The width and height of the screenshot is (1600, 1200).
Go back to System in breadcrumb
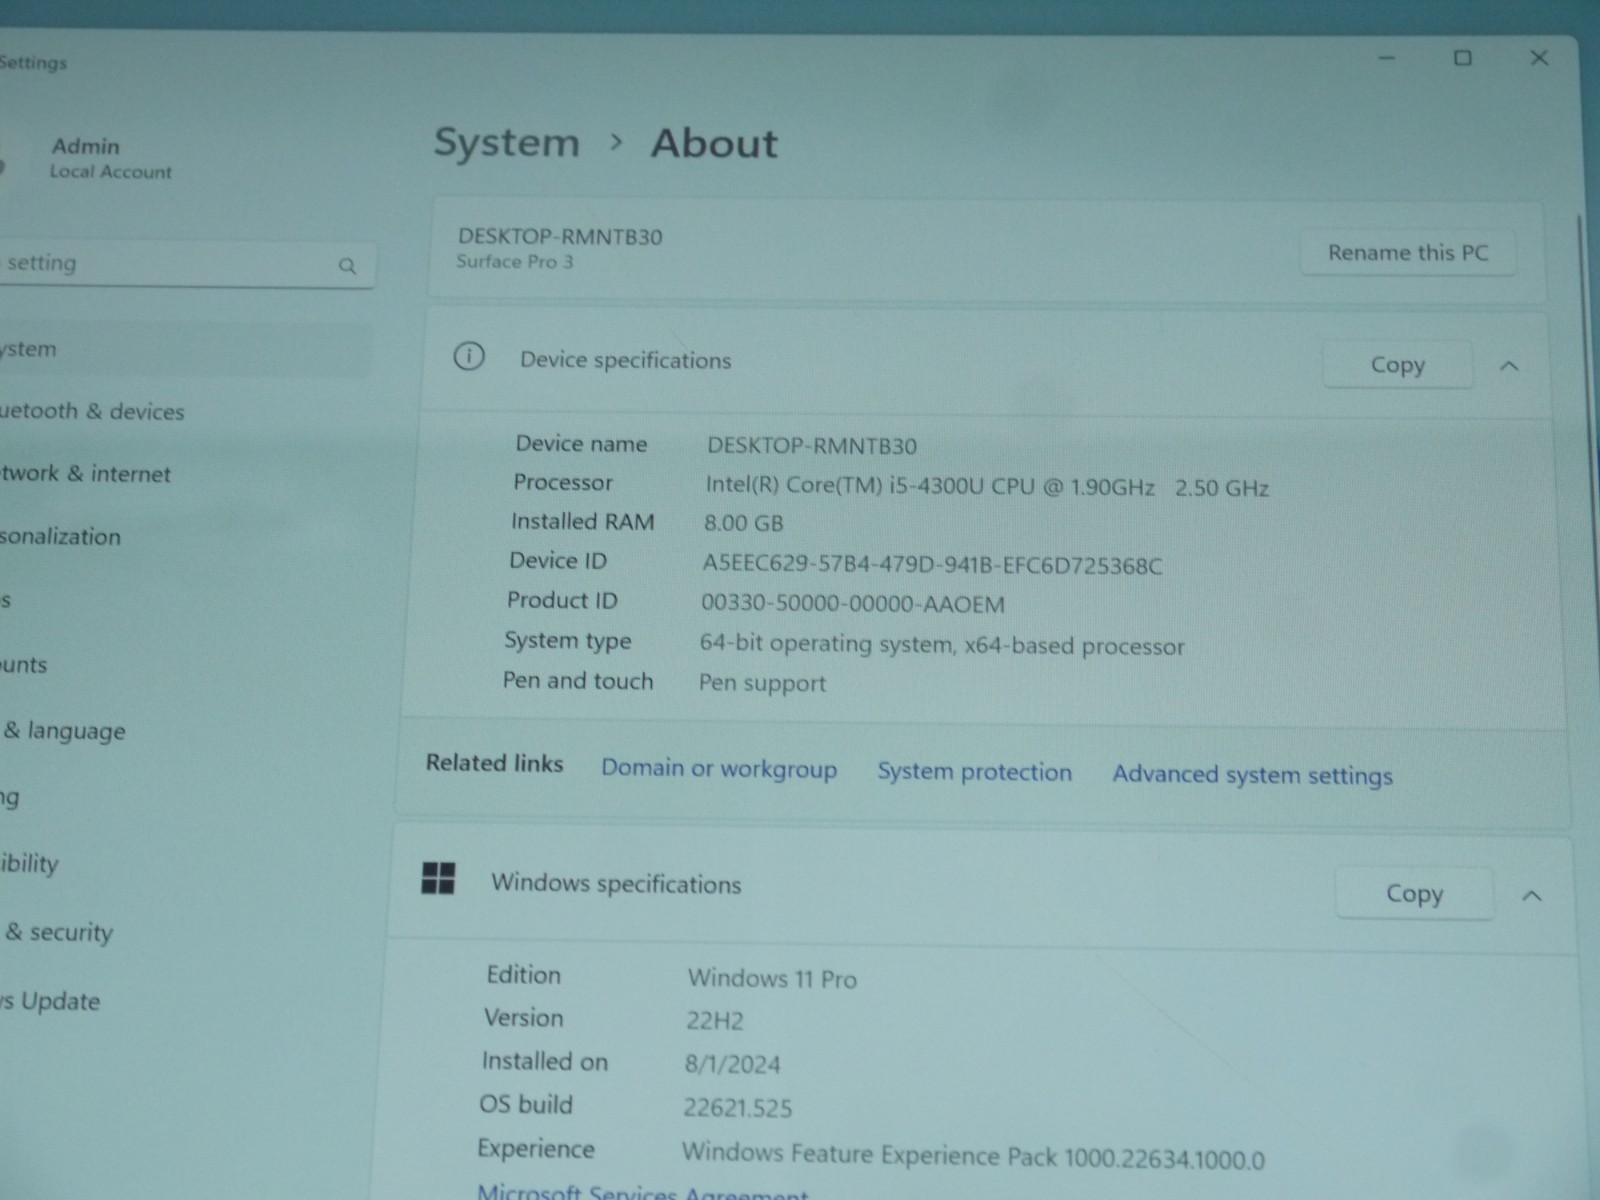(x=506, y=143)
